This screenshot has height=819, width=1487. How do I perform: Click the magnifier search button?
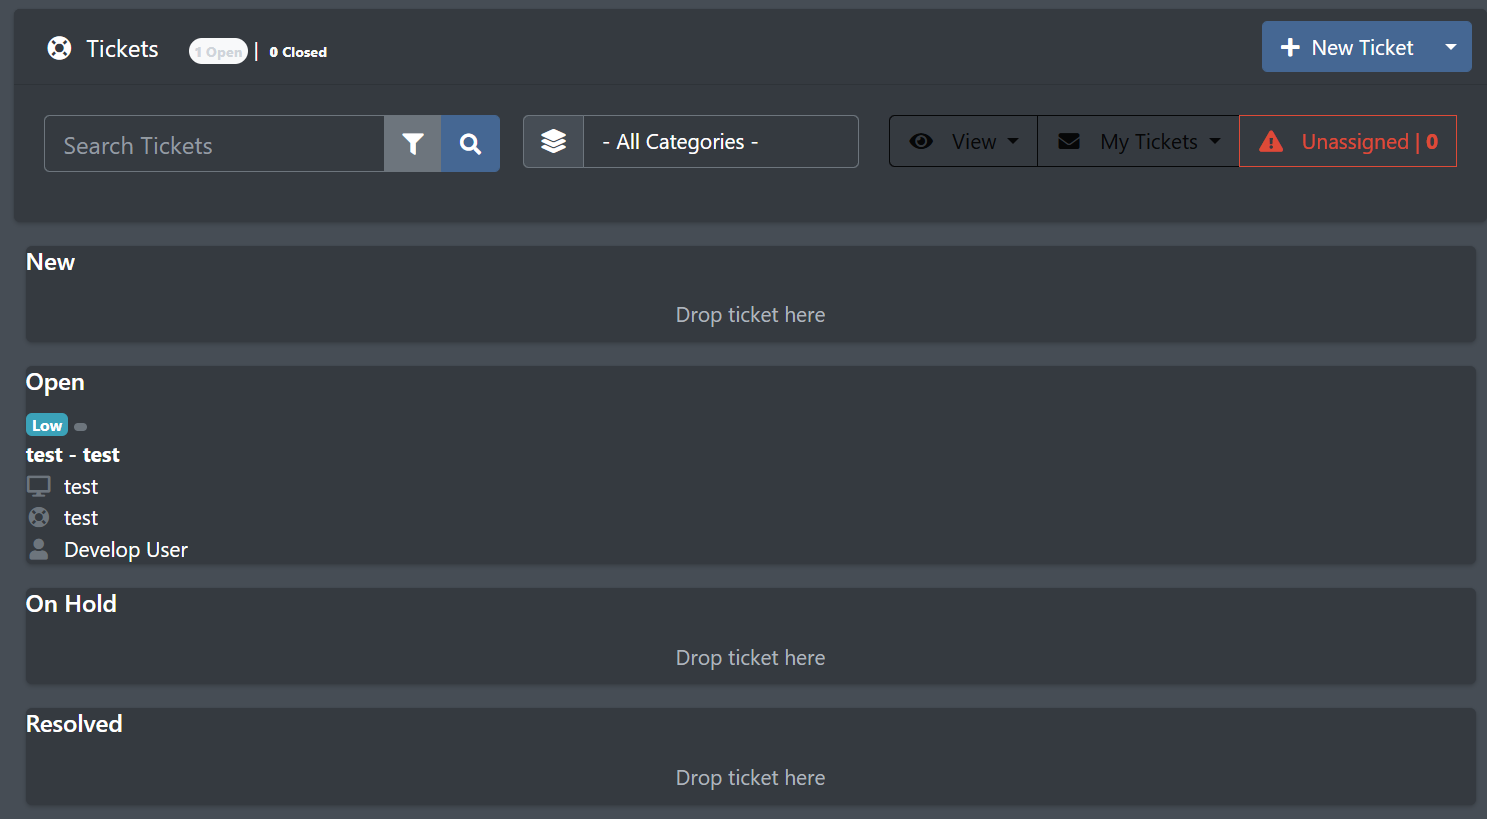471,144
